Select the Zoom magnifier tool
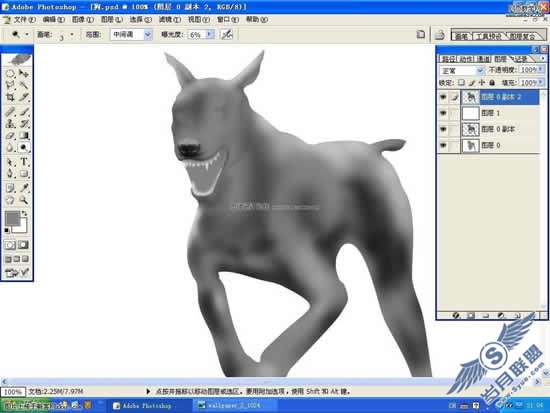The image size is (550, 413). point(24,200)
